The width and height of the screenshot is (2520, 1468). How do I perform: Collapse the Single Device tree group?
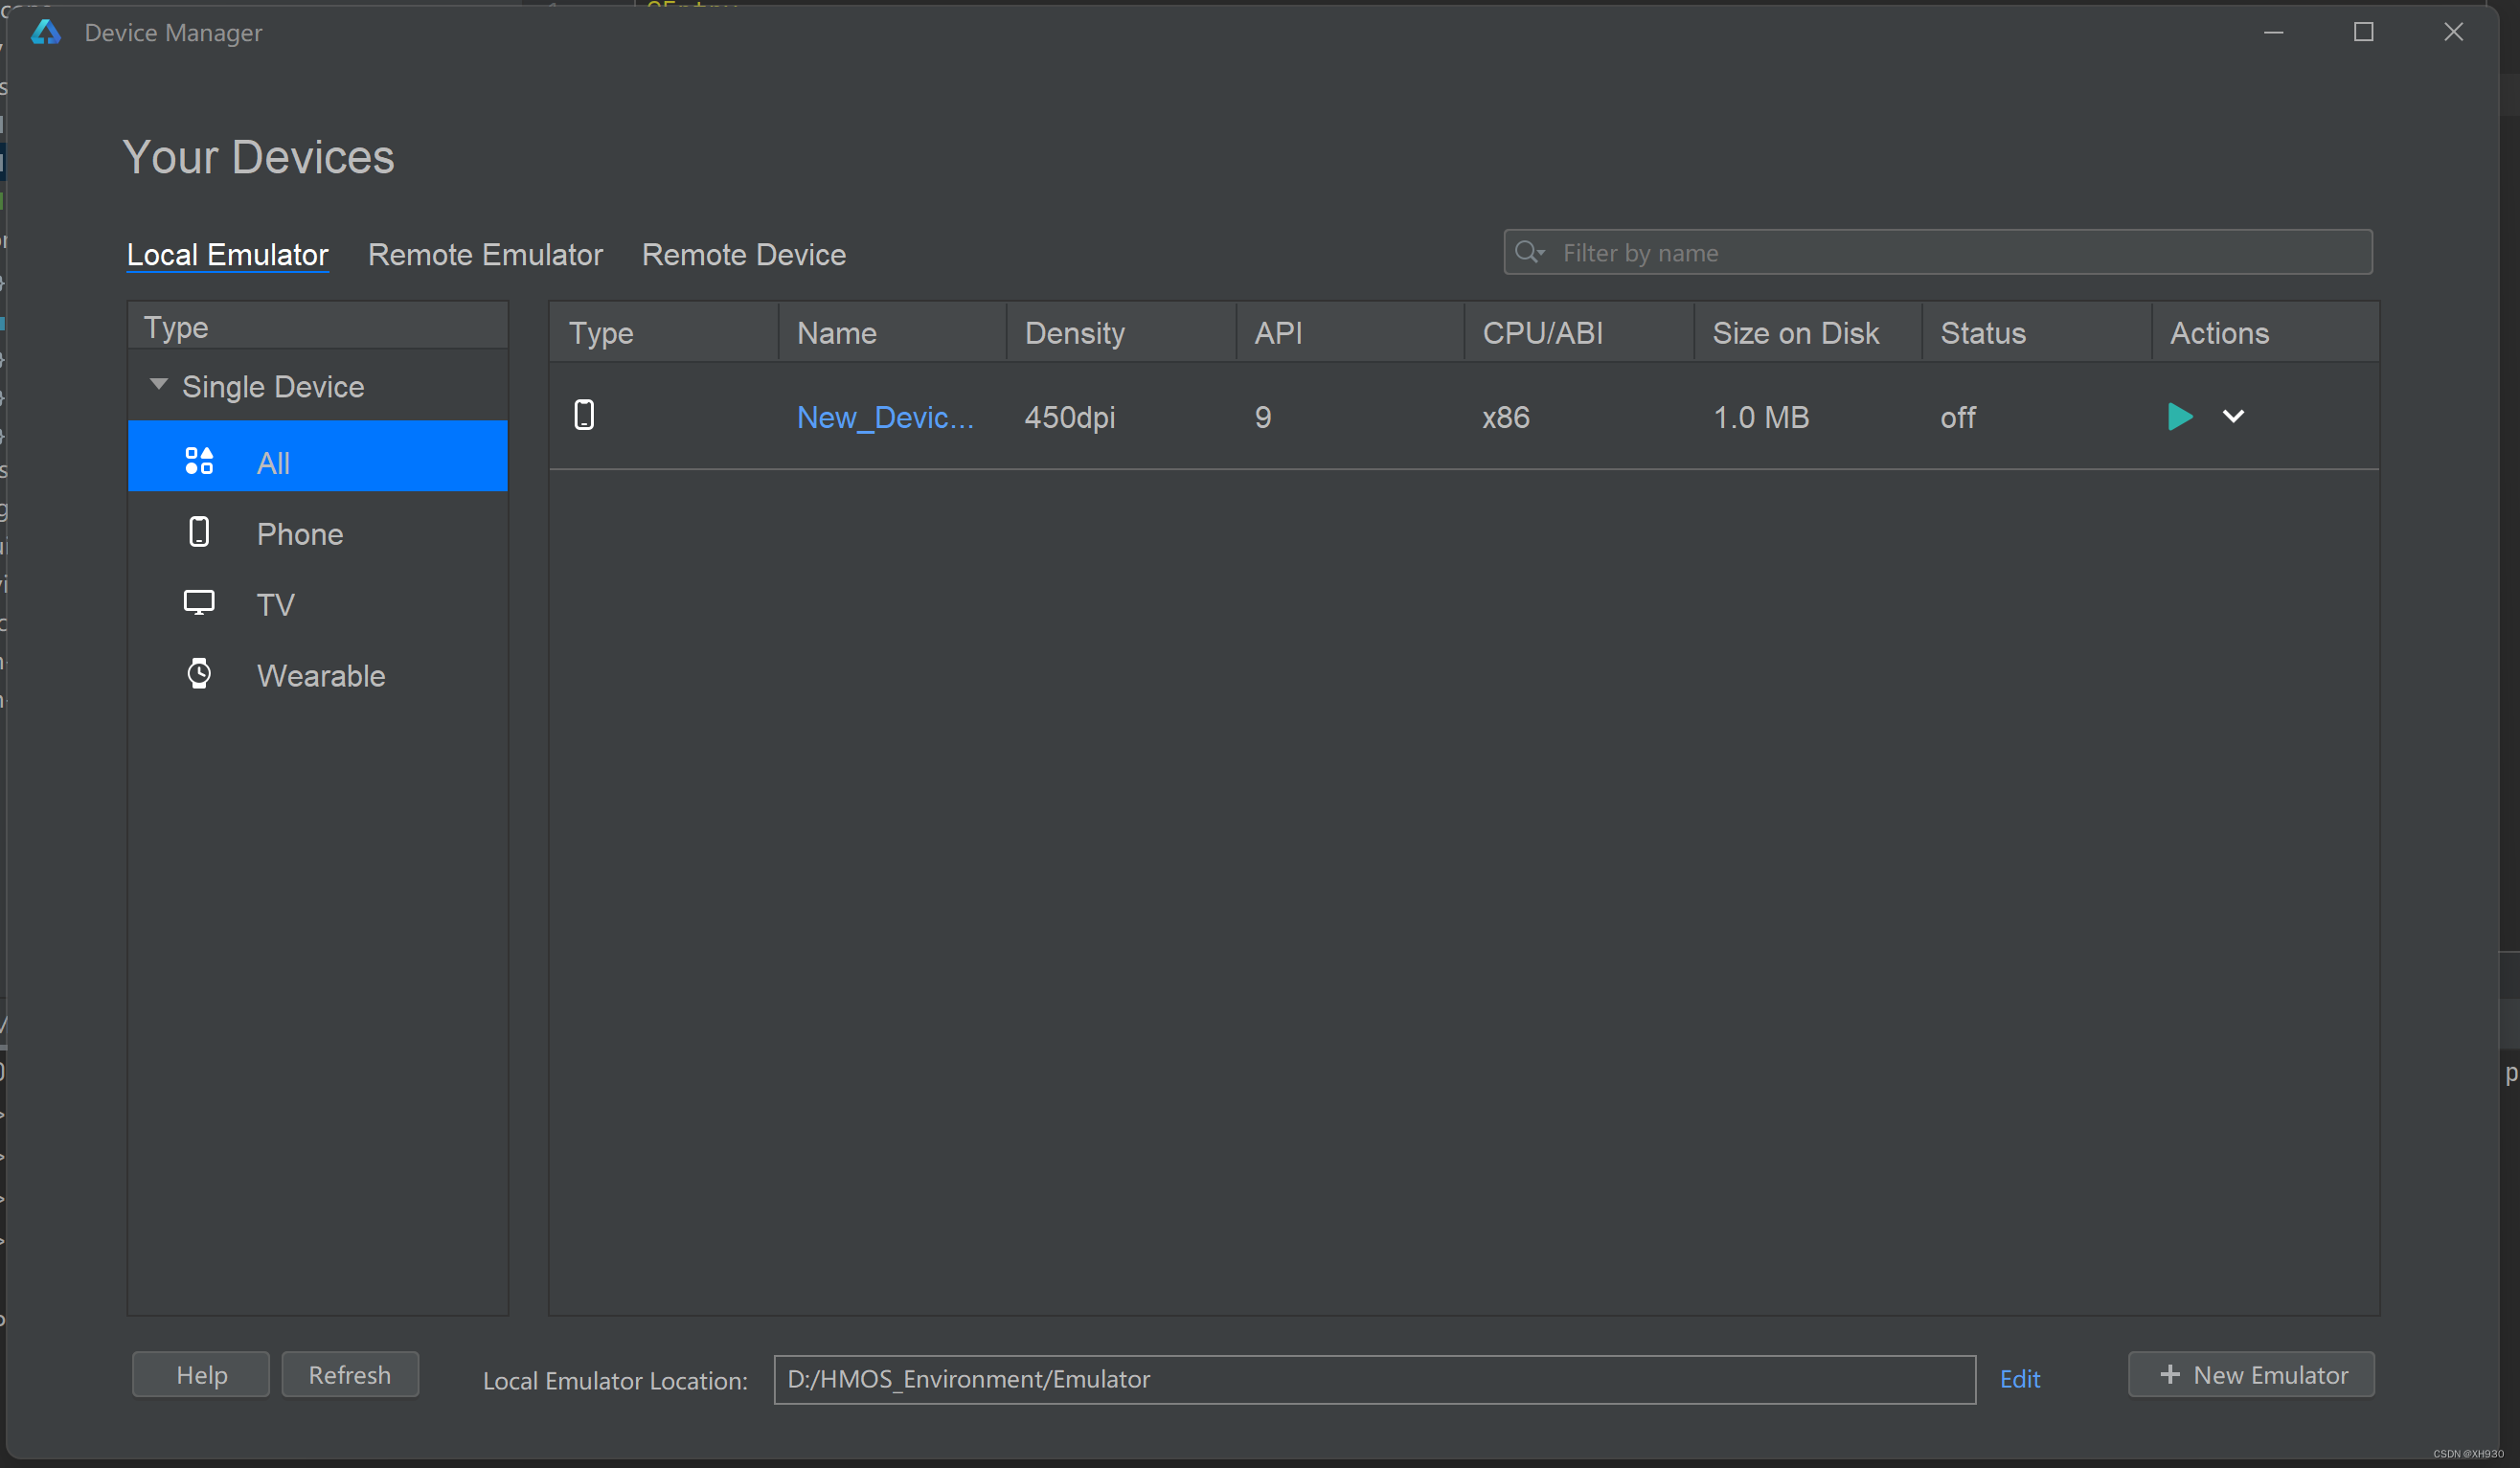tap(158, 385)
